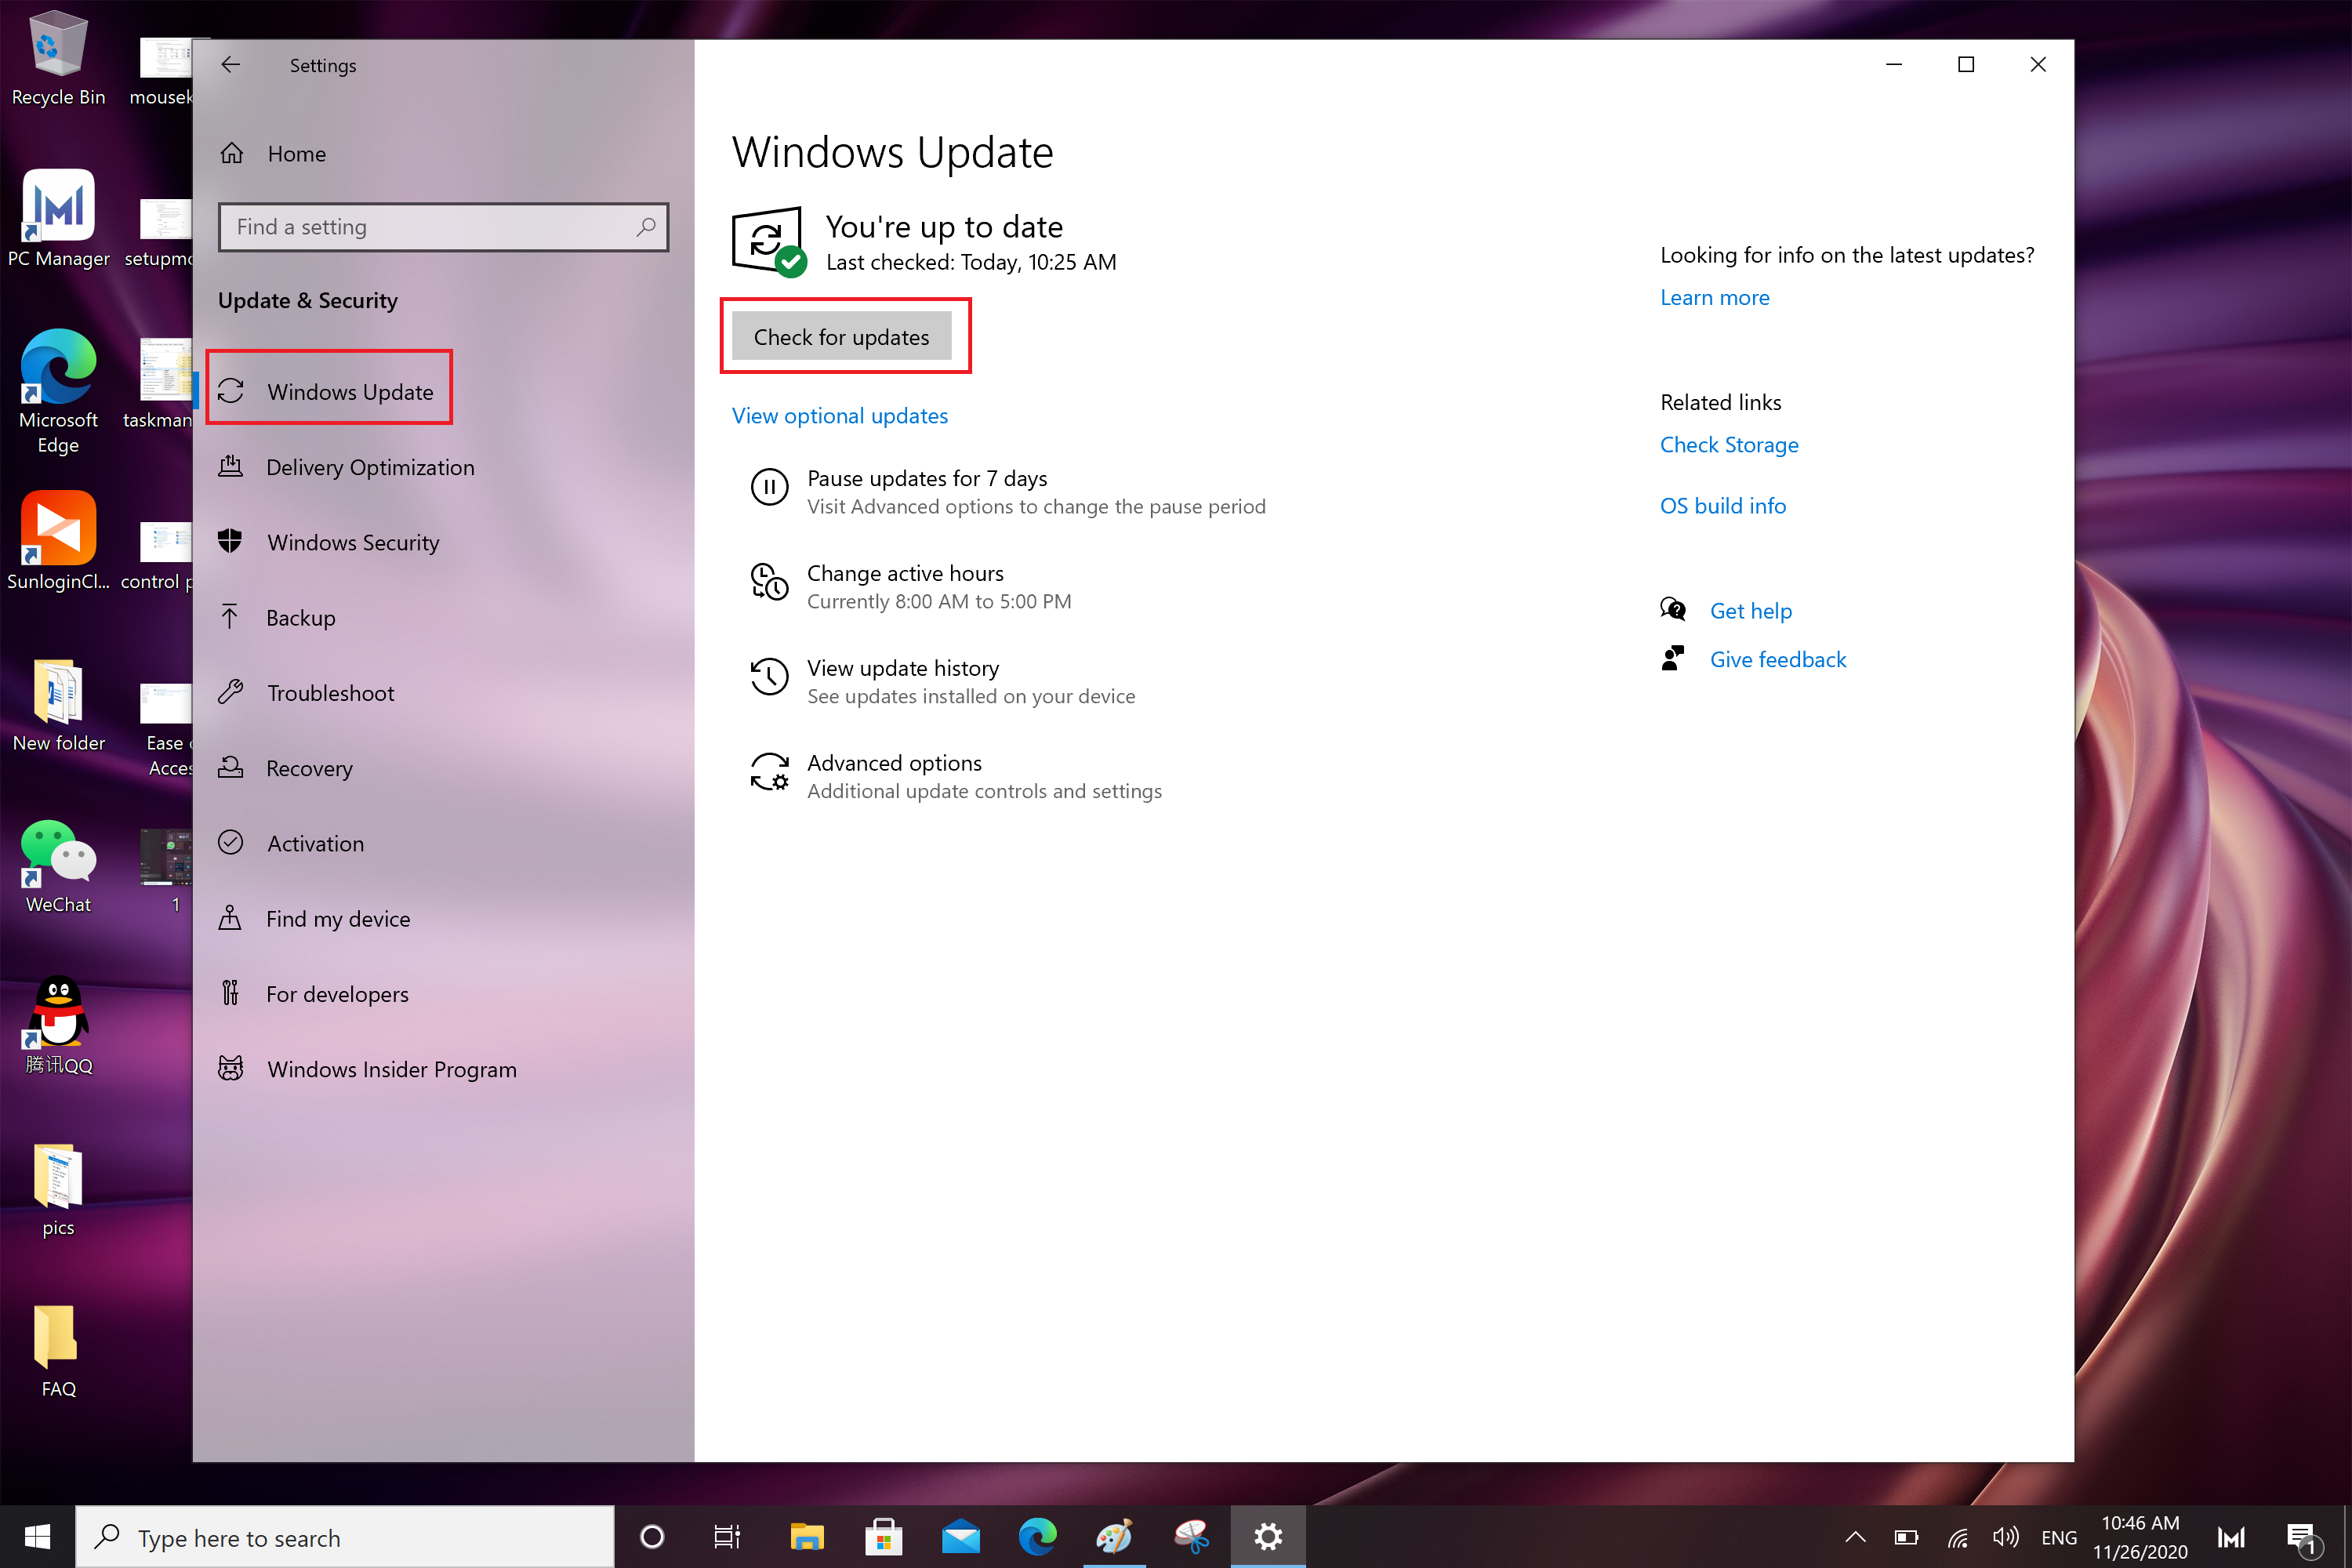Screen dimensions: 2352x1568
Task: Select WeChat desktop shortcut
Action: 58,866
